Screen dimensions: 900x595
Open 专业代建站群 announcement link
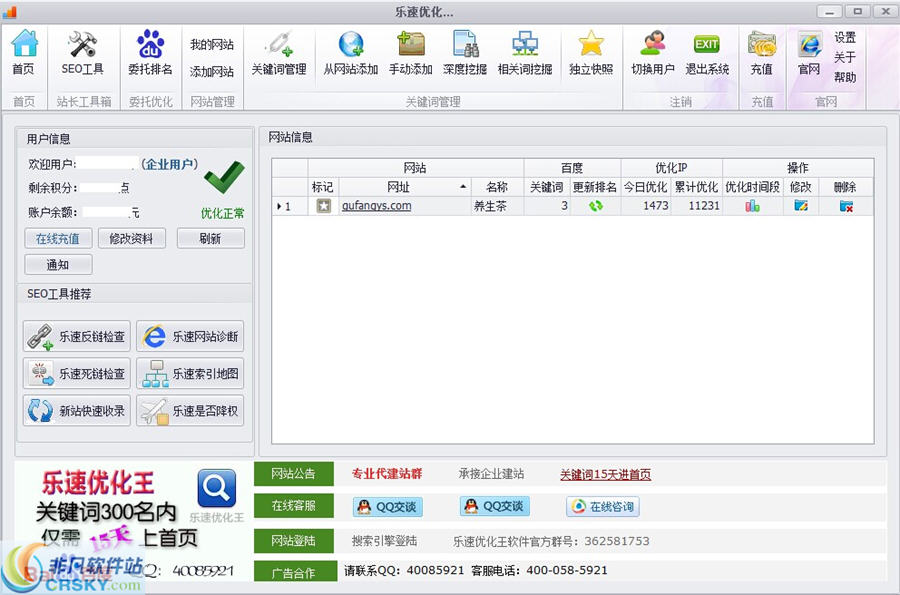(387, 474)
